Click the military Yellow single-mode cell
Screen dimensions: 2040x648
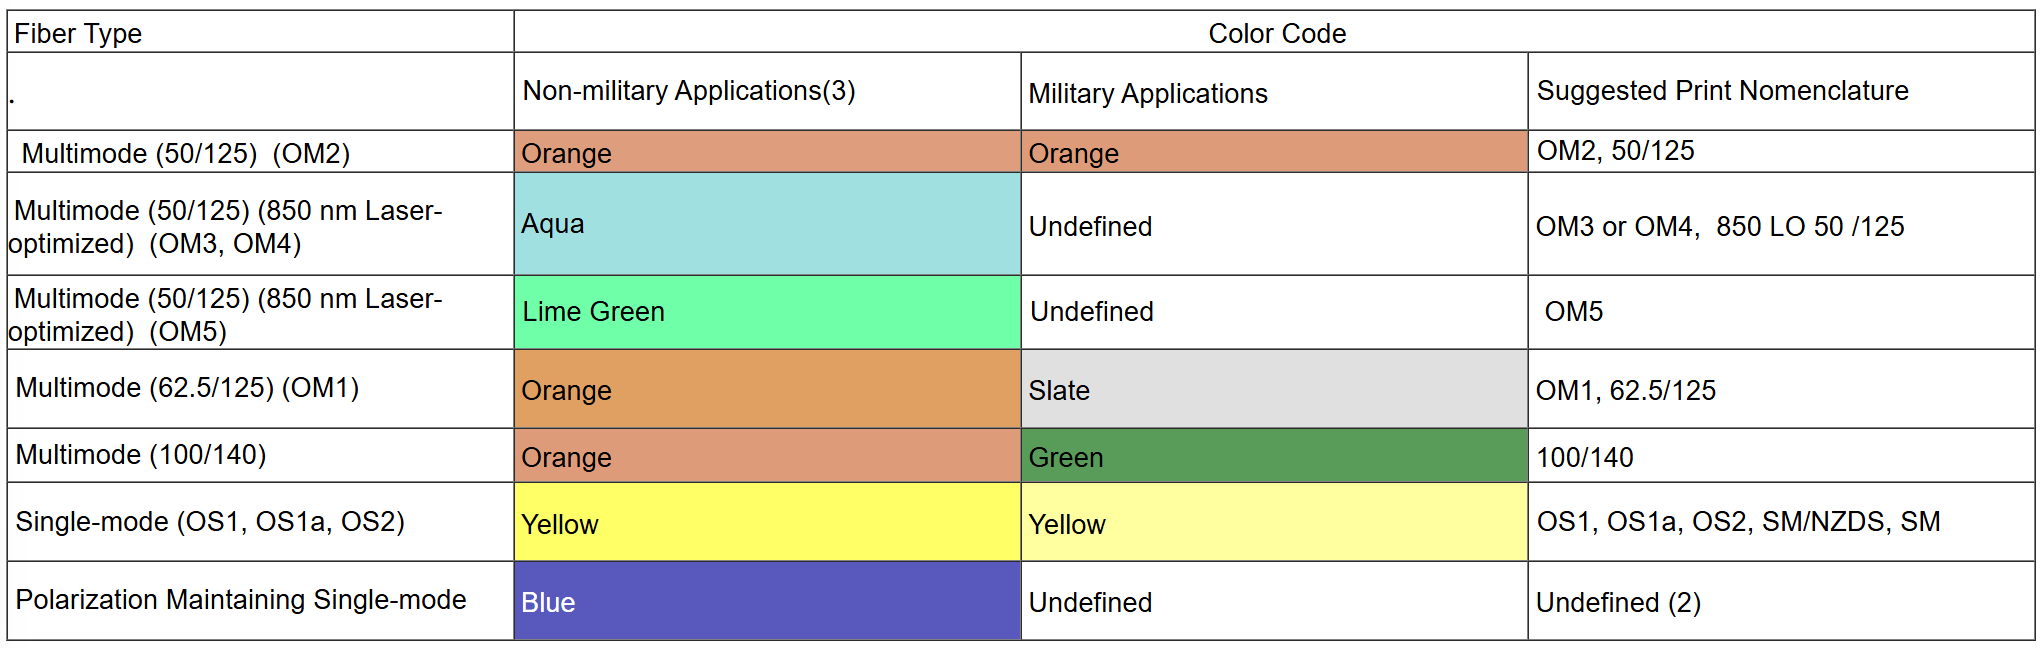[1274, 522]
